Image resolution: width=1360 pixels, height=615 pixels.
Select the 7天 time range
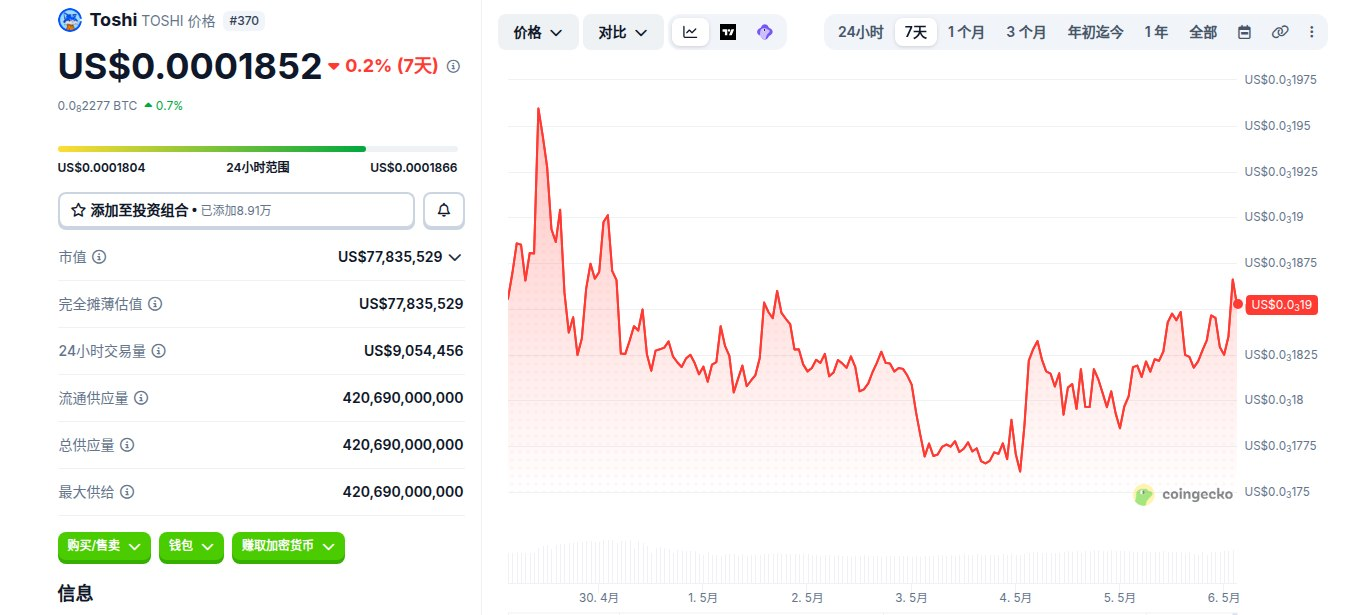pyautogui.click(x=916, y=32)
